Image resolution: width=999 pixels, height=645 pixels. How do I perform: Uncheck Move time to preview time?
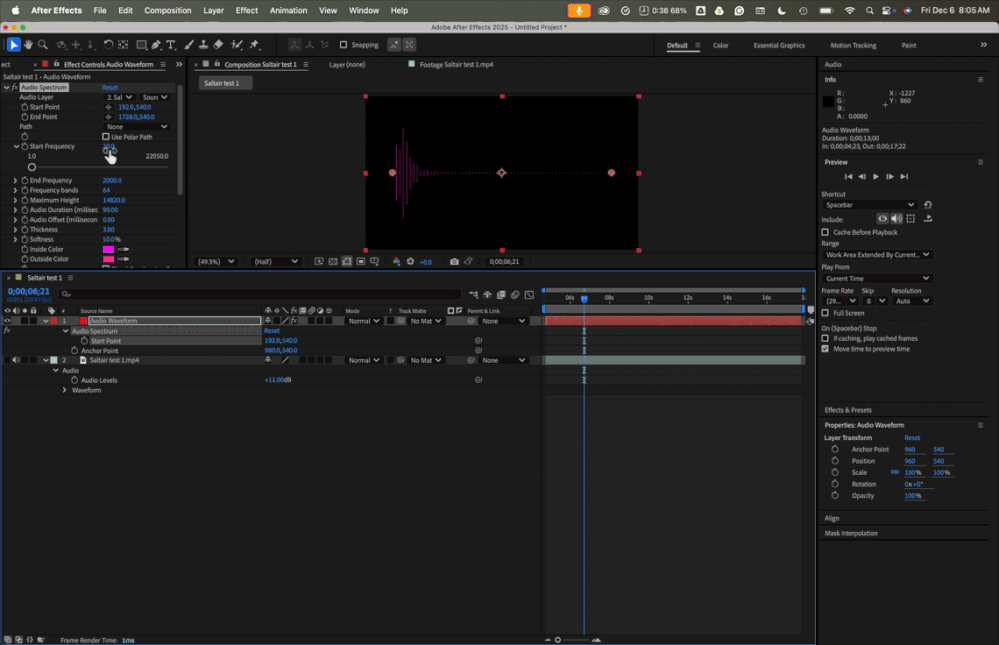pos(825,349)
